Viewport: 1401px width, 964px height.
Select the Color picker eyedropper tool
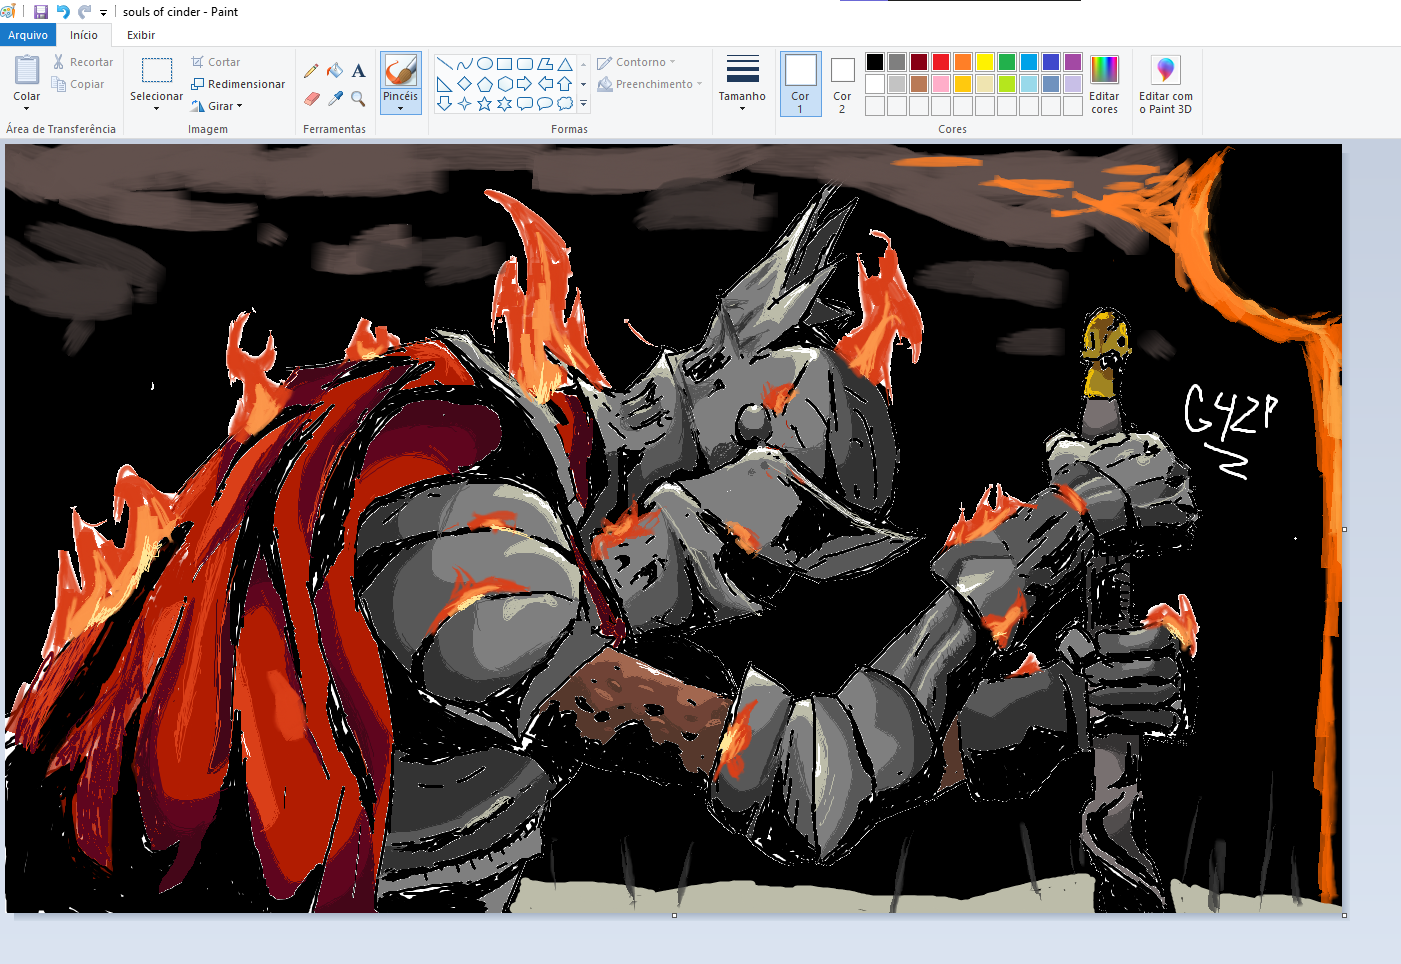[335, 98]
